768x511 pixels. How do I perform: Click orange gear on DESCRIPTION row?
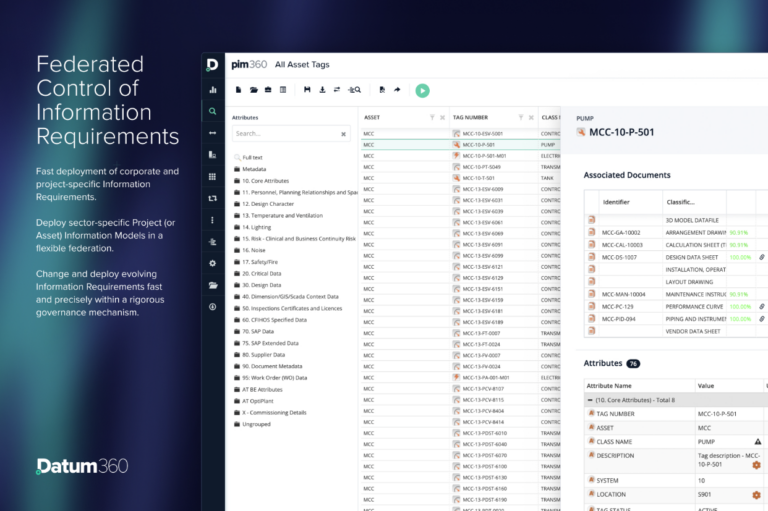tap(756, 465)
